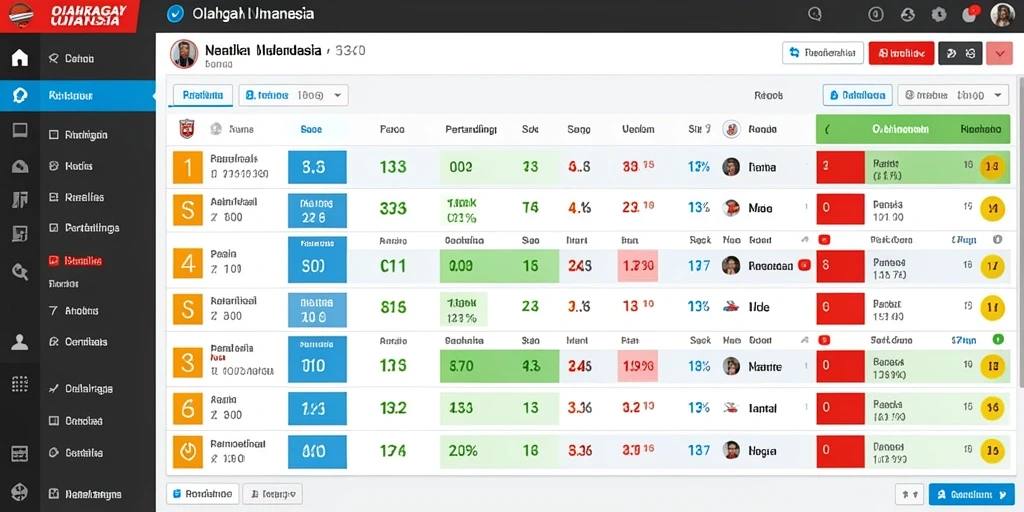Click the yellow circle badge in first row
Image resolution: width=1024 pixels, height=512 pixels.
992,167
